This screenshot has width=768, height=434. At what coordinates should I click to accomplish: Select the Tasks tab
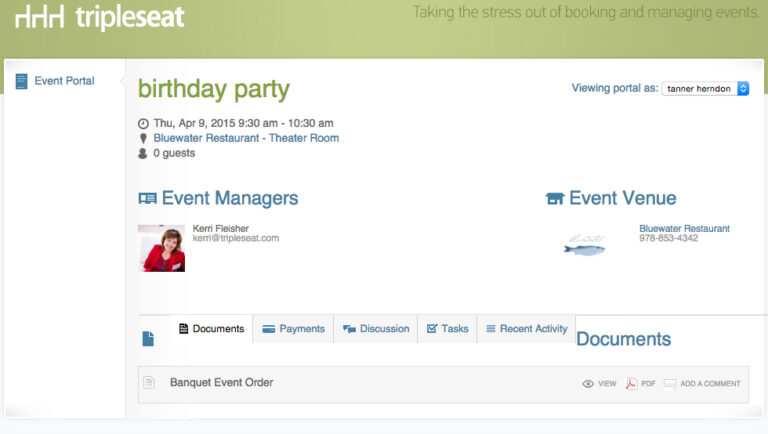(447, 329)
